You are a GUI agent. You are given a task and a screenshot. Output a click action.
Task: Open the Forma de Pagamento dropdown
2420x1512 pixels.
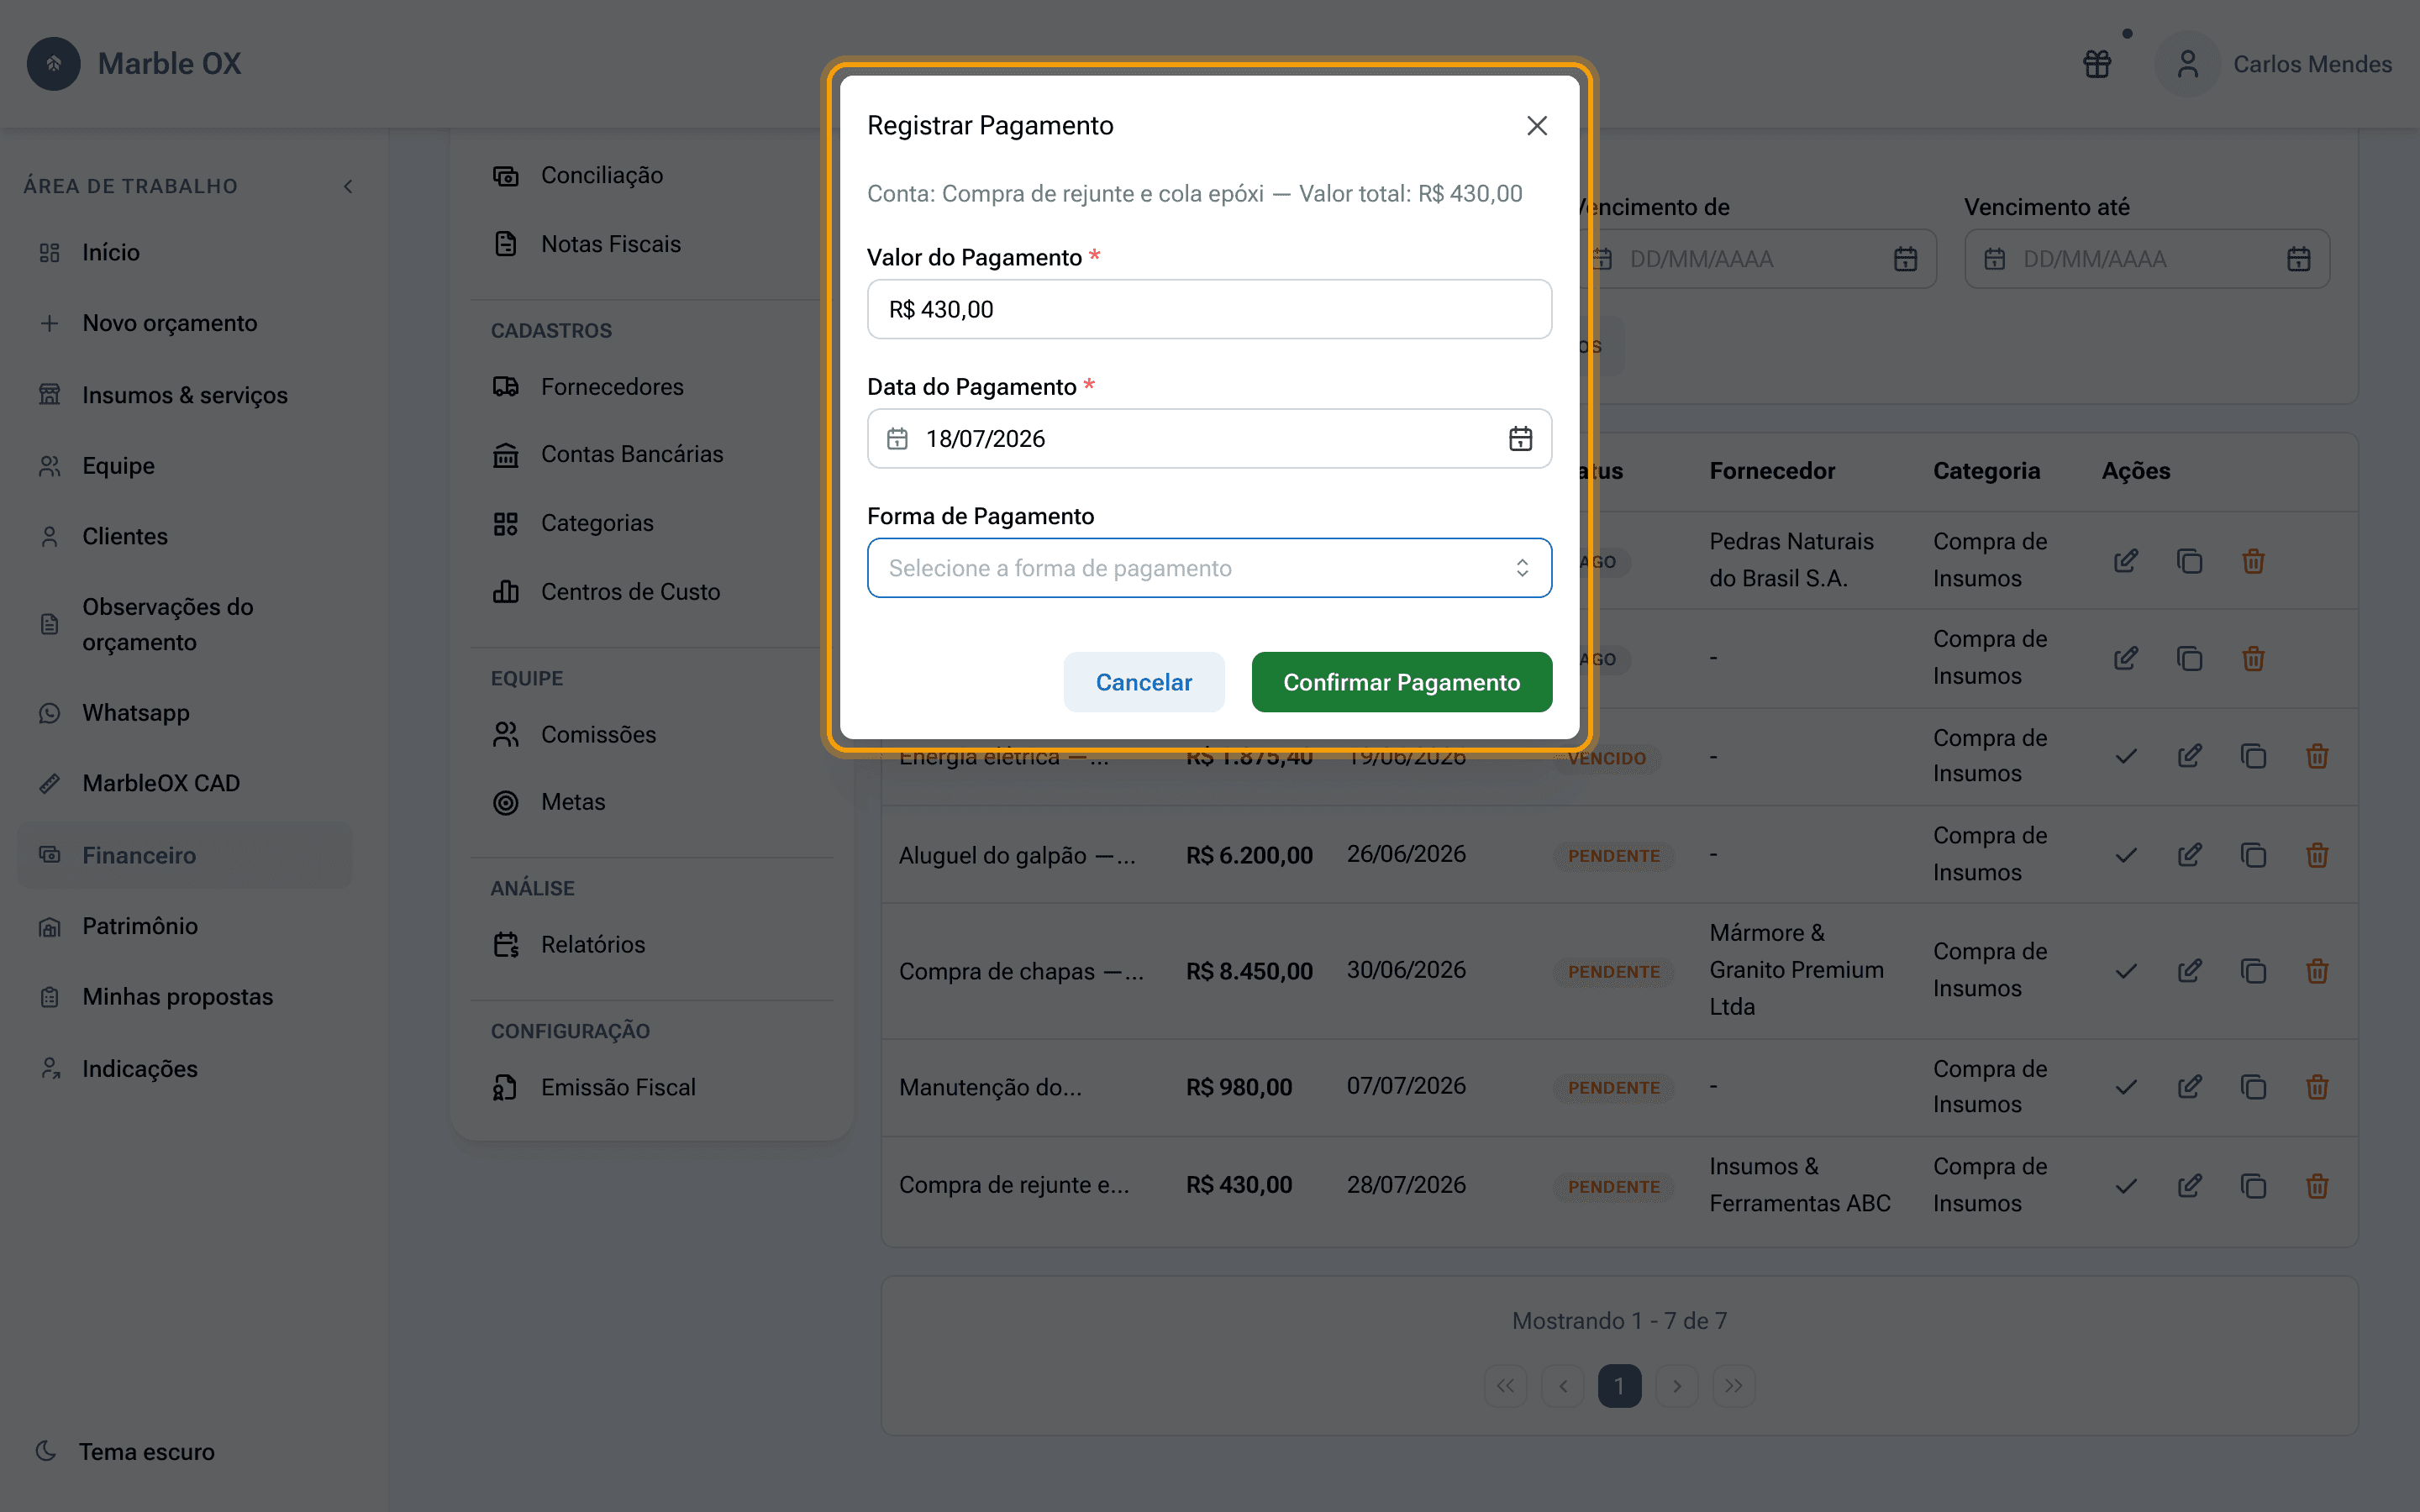pyautogui.click(x=1209, y=568)
